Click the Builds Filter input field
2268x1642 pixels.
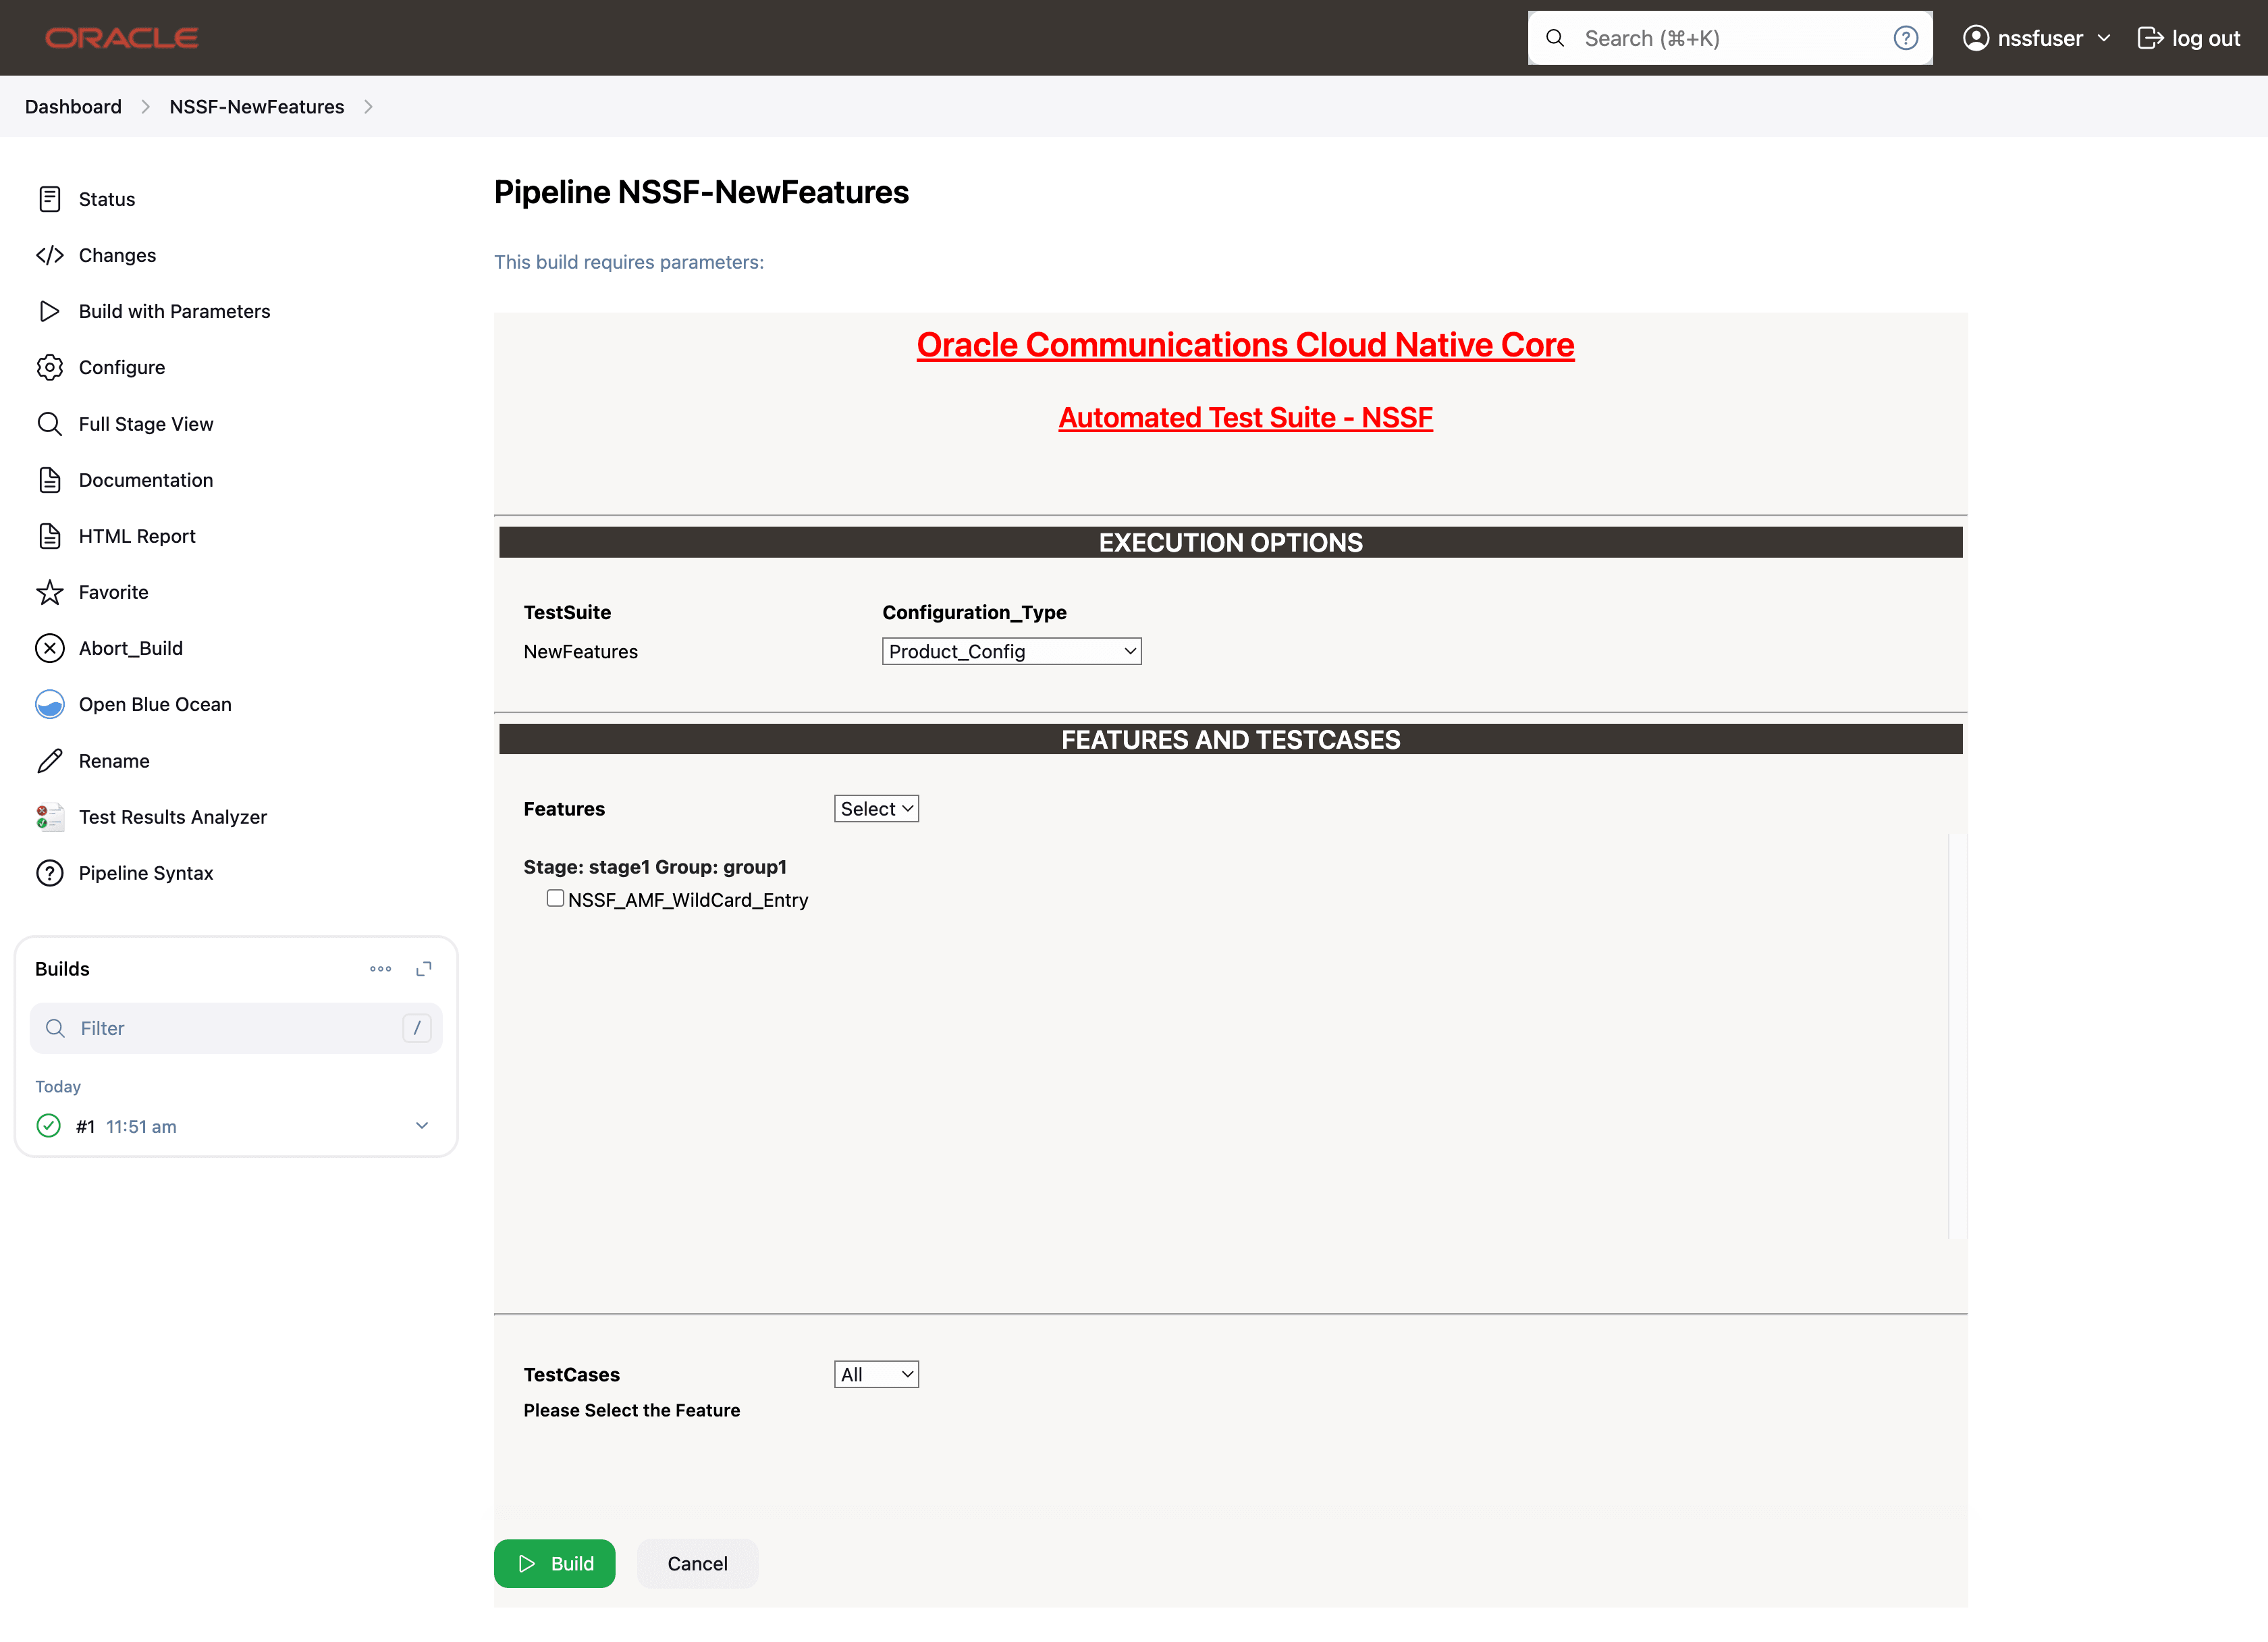(x=236, y=1028)
